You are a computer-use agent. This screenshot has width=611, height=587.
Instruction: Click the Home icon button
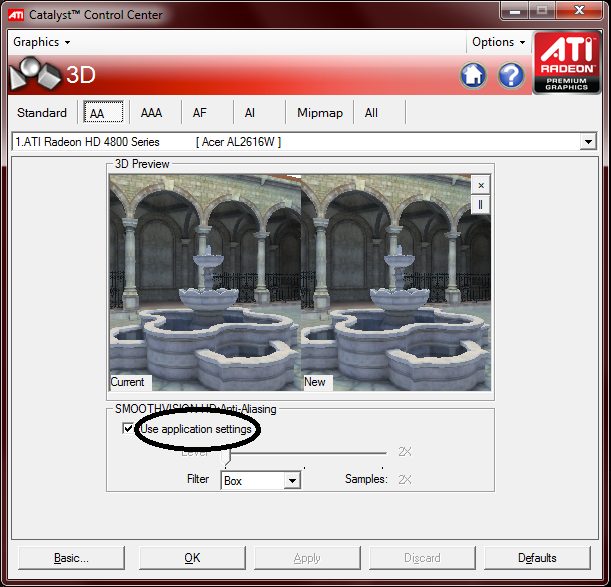coord(473,75)
